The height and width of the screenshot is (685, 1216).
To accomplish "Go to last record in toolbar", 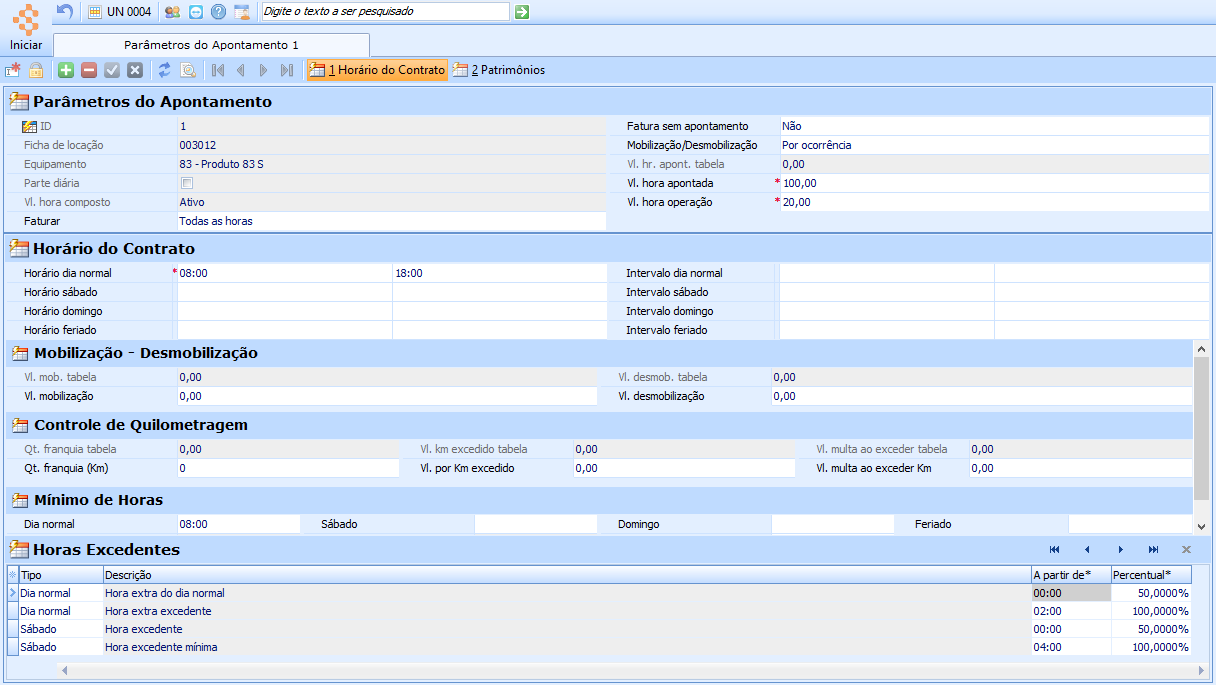I will (x=287, y=70).
